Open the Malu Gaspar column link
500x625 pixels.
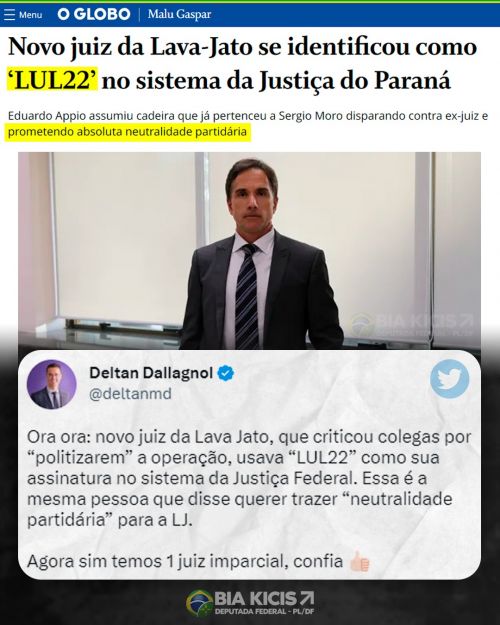[179, 14]
